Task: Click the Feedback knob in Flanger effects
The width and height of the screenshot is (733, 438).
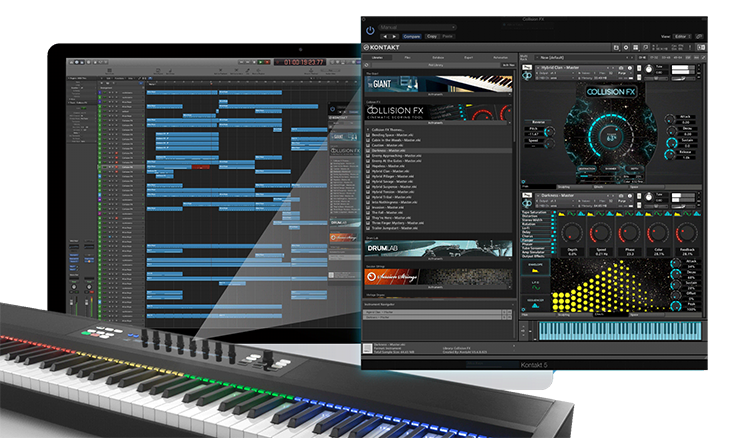Action: (687, 233)
